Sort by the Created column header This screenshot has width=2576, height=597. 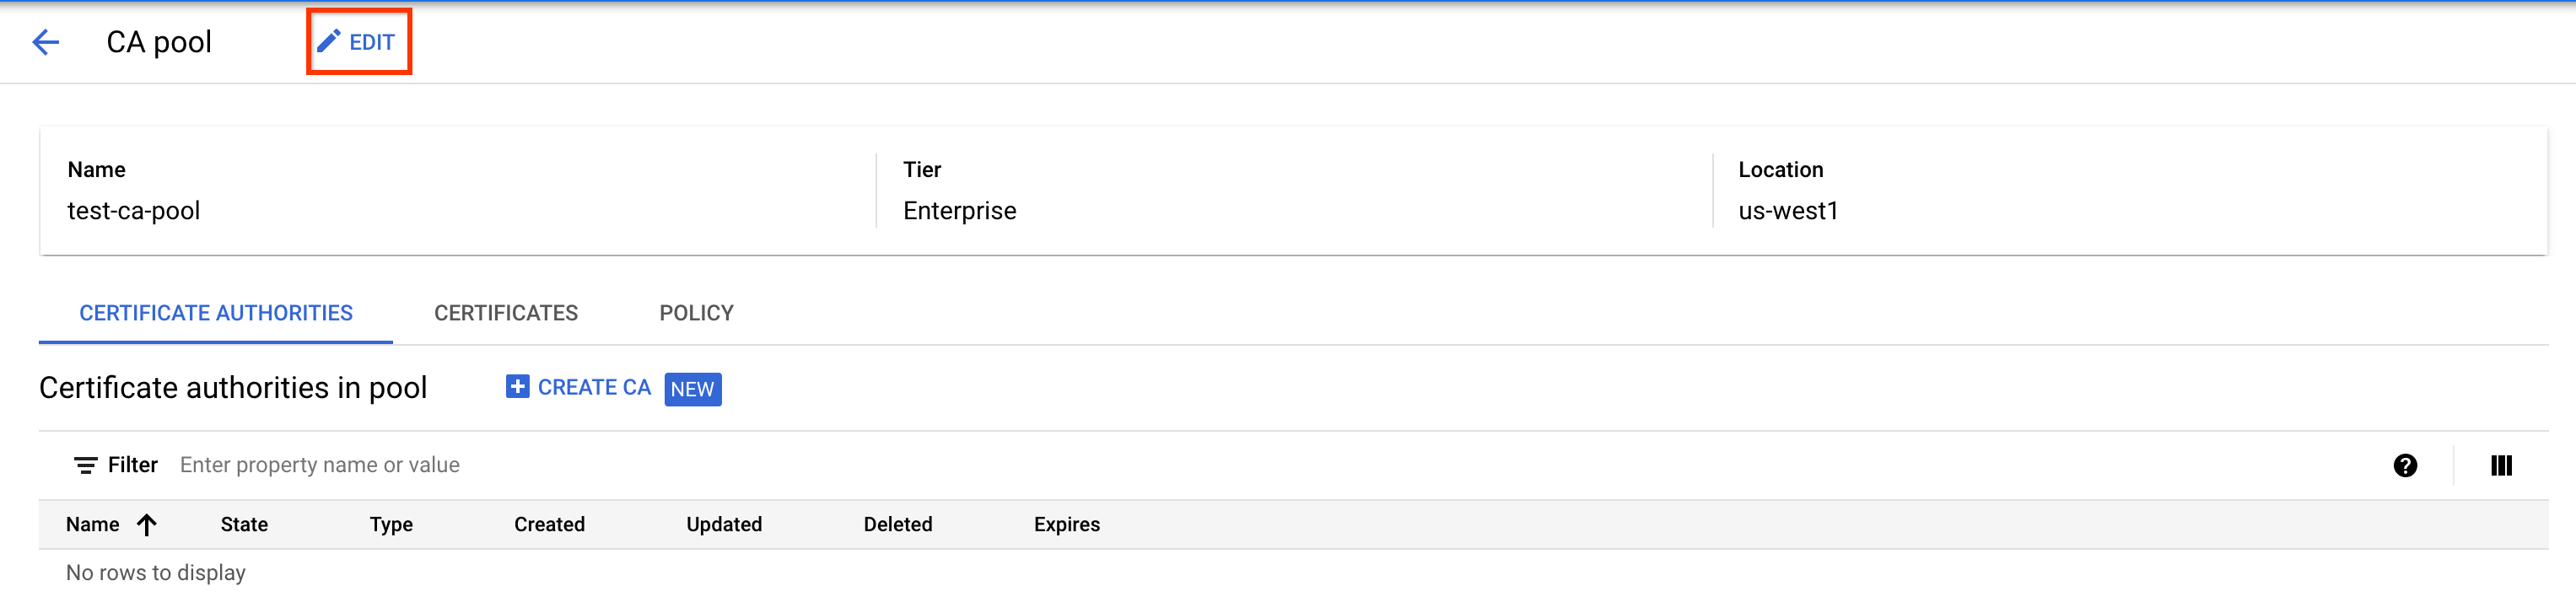coord(549,524)
